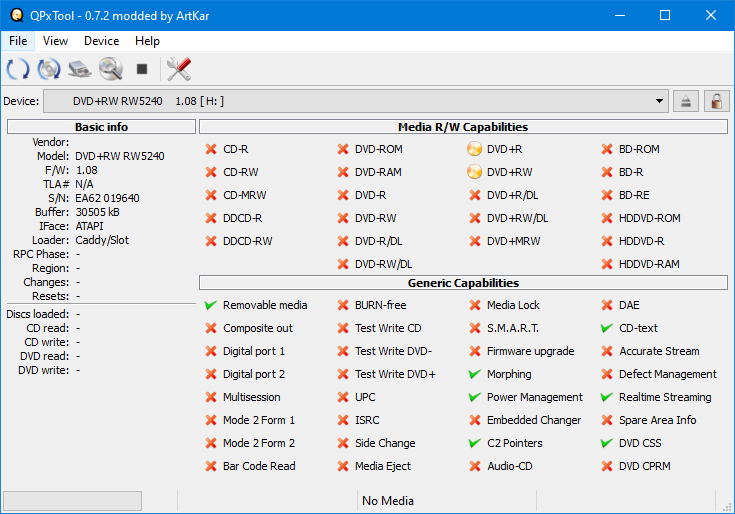Click the Model value DVD+RW RW5240

120,156
